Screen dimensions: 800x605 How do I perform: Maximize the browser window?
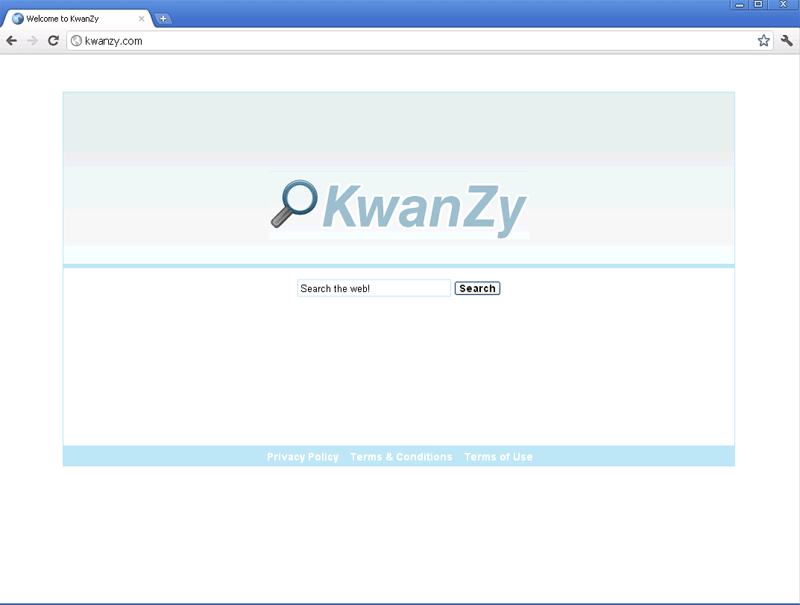[759, 5]
